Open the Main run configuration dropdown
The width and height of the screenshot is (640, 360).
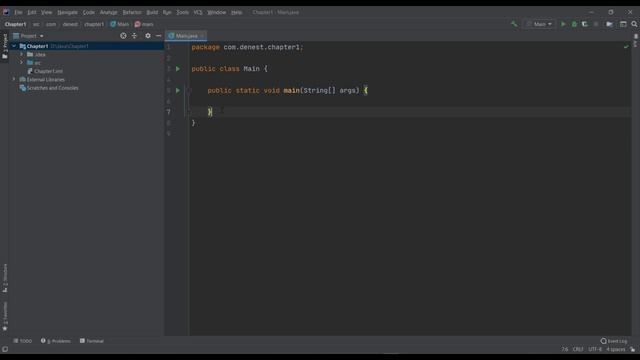click(x=540, y=24)
